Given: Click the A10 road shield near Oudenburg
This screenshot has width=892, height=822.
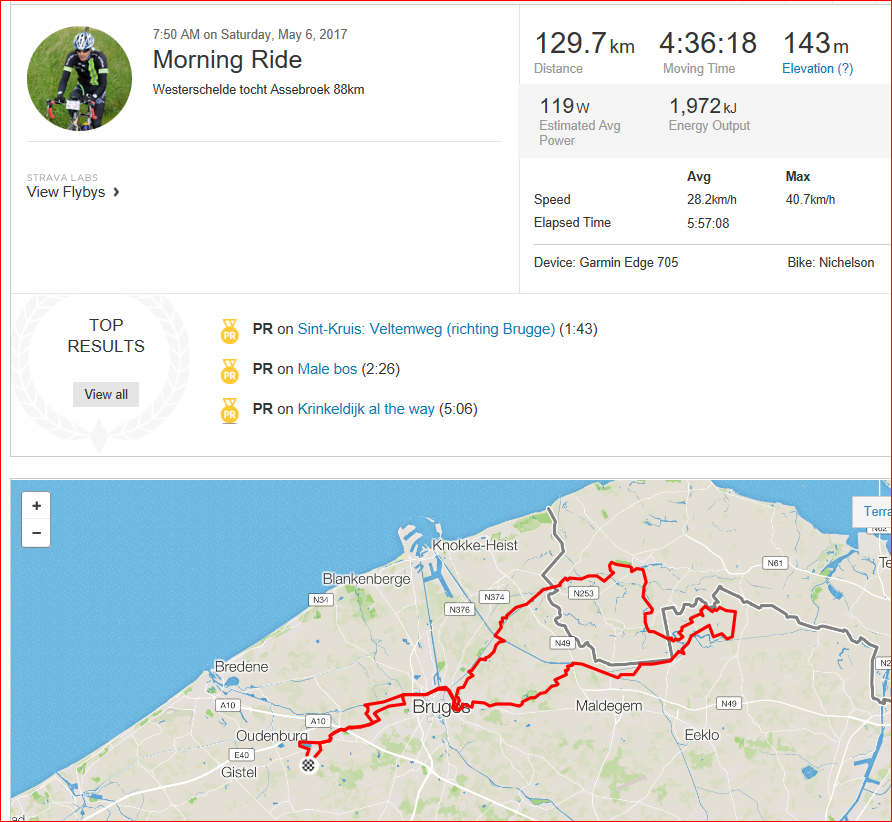Looking at the screenshot, I should (x=318, y=721).
